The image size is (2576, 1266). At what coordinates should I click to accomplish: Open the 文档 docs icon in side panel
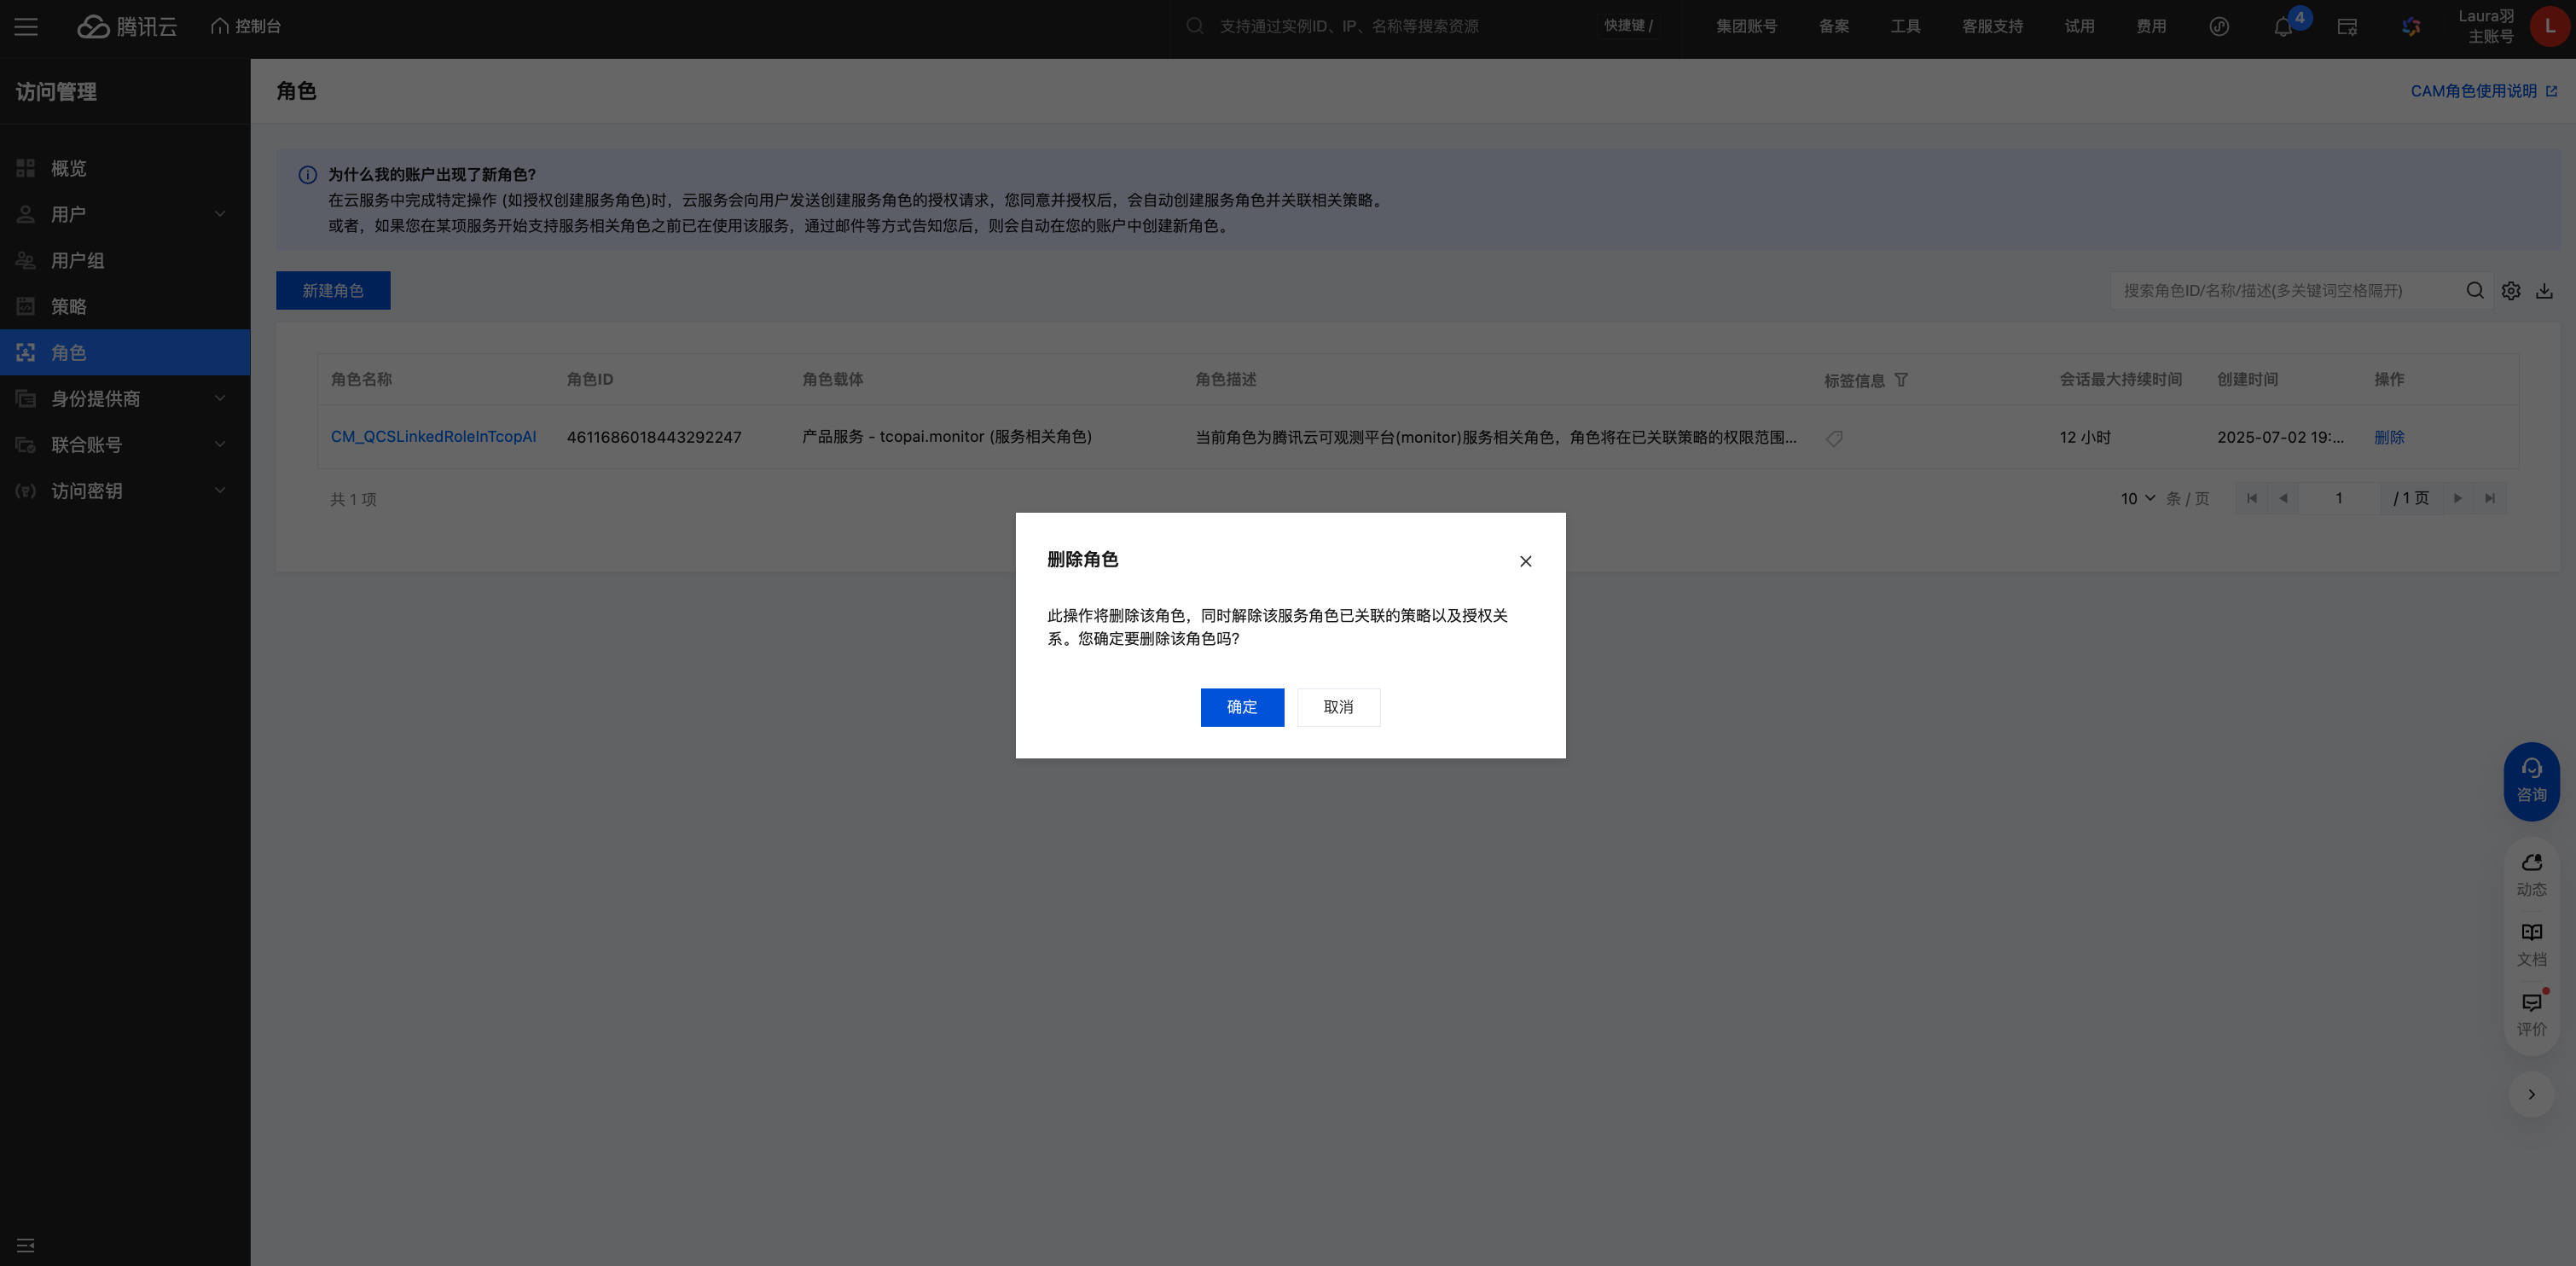tap(2530, 943)
